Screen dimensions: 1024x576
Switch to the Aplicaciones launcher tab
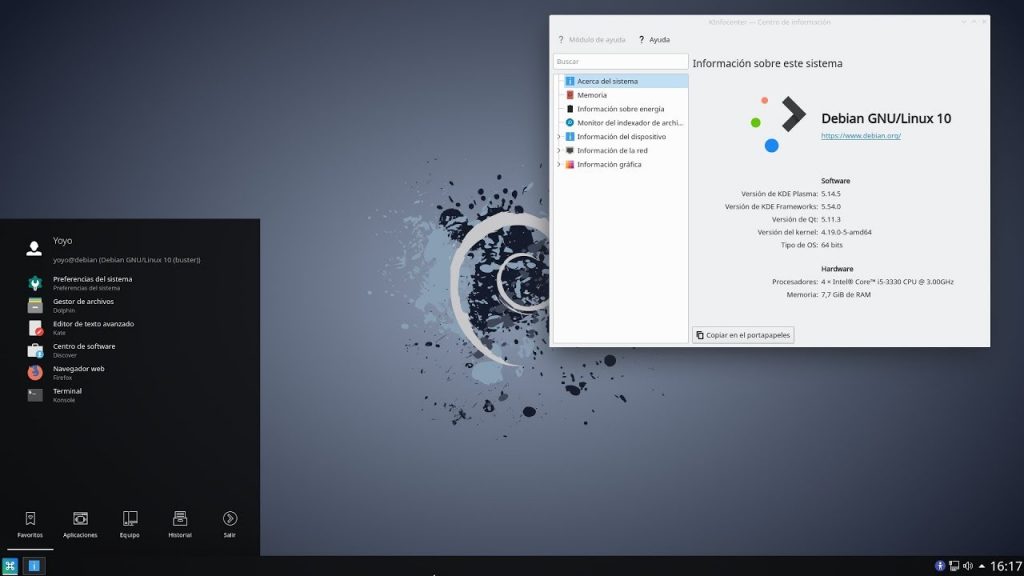click(80, 524)
